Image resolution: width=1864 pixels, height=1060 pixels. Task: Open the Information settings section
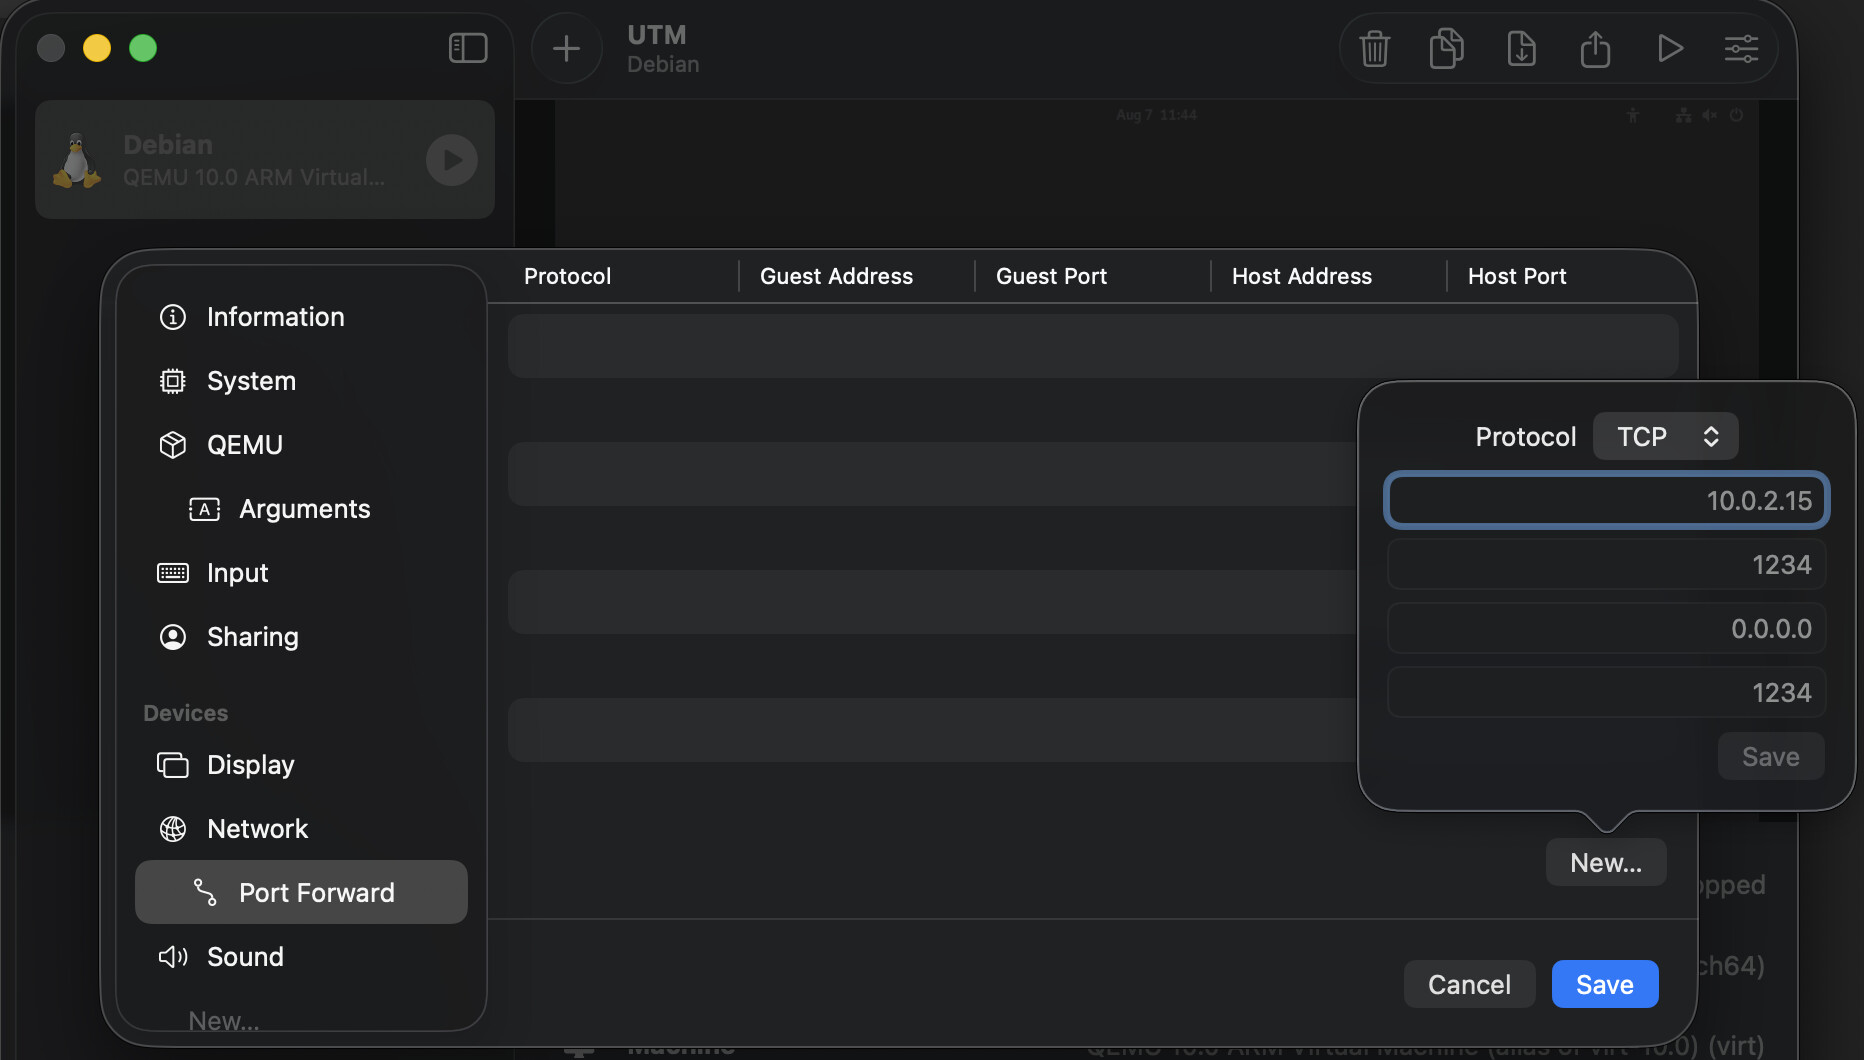(x=301, y=317)
